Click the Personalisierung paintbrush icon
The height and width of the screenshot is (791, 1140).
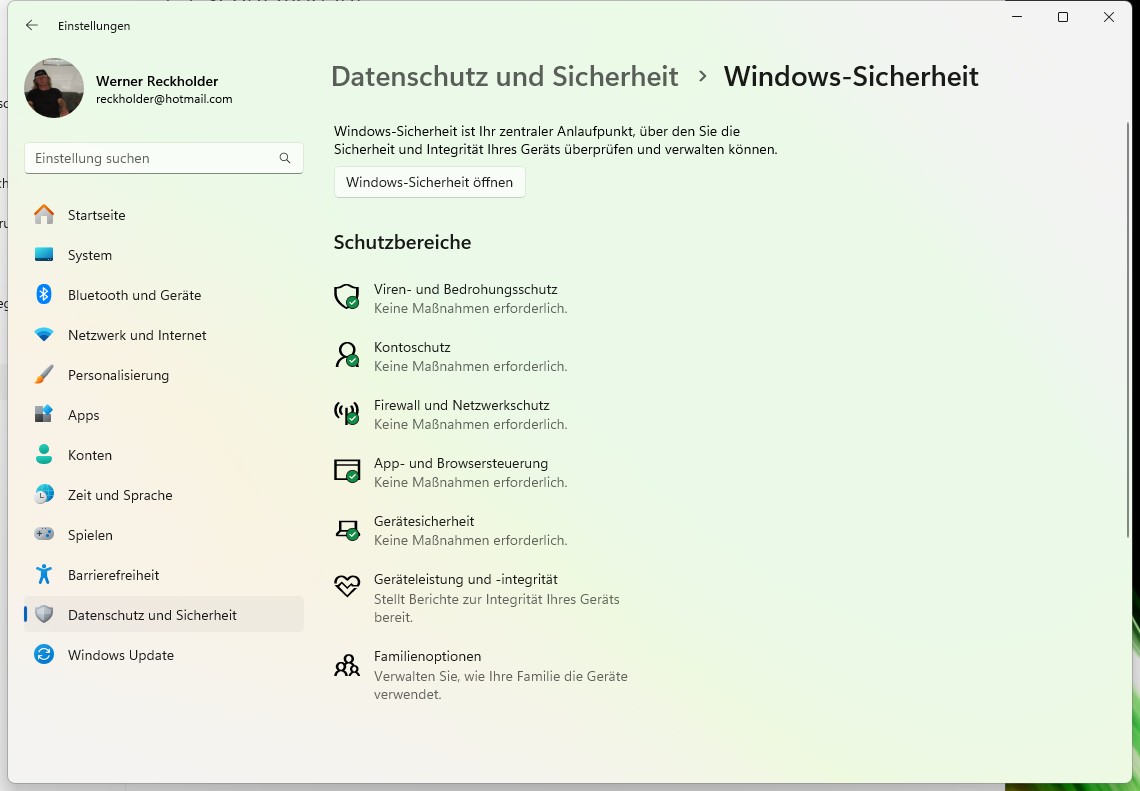44,374
